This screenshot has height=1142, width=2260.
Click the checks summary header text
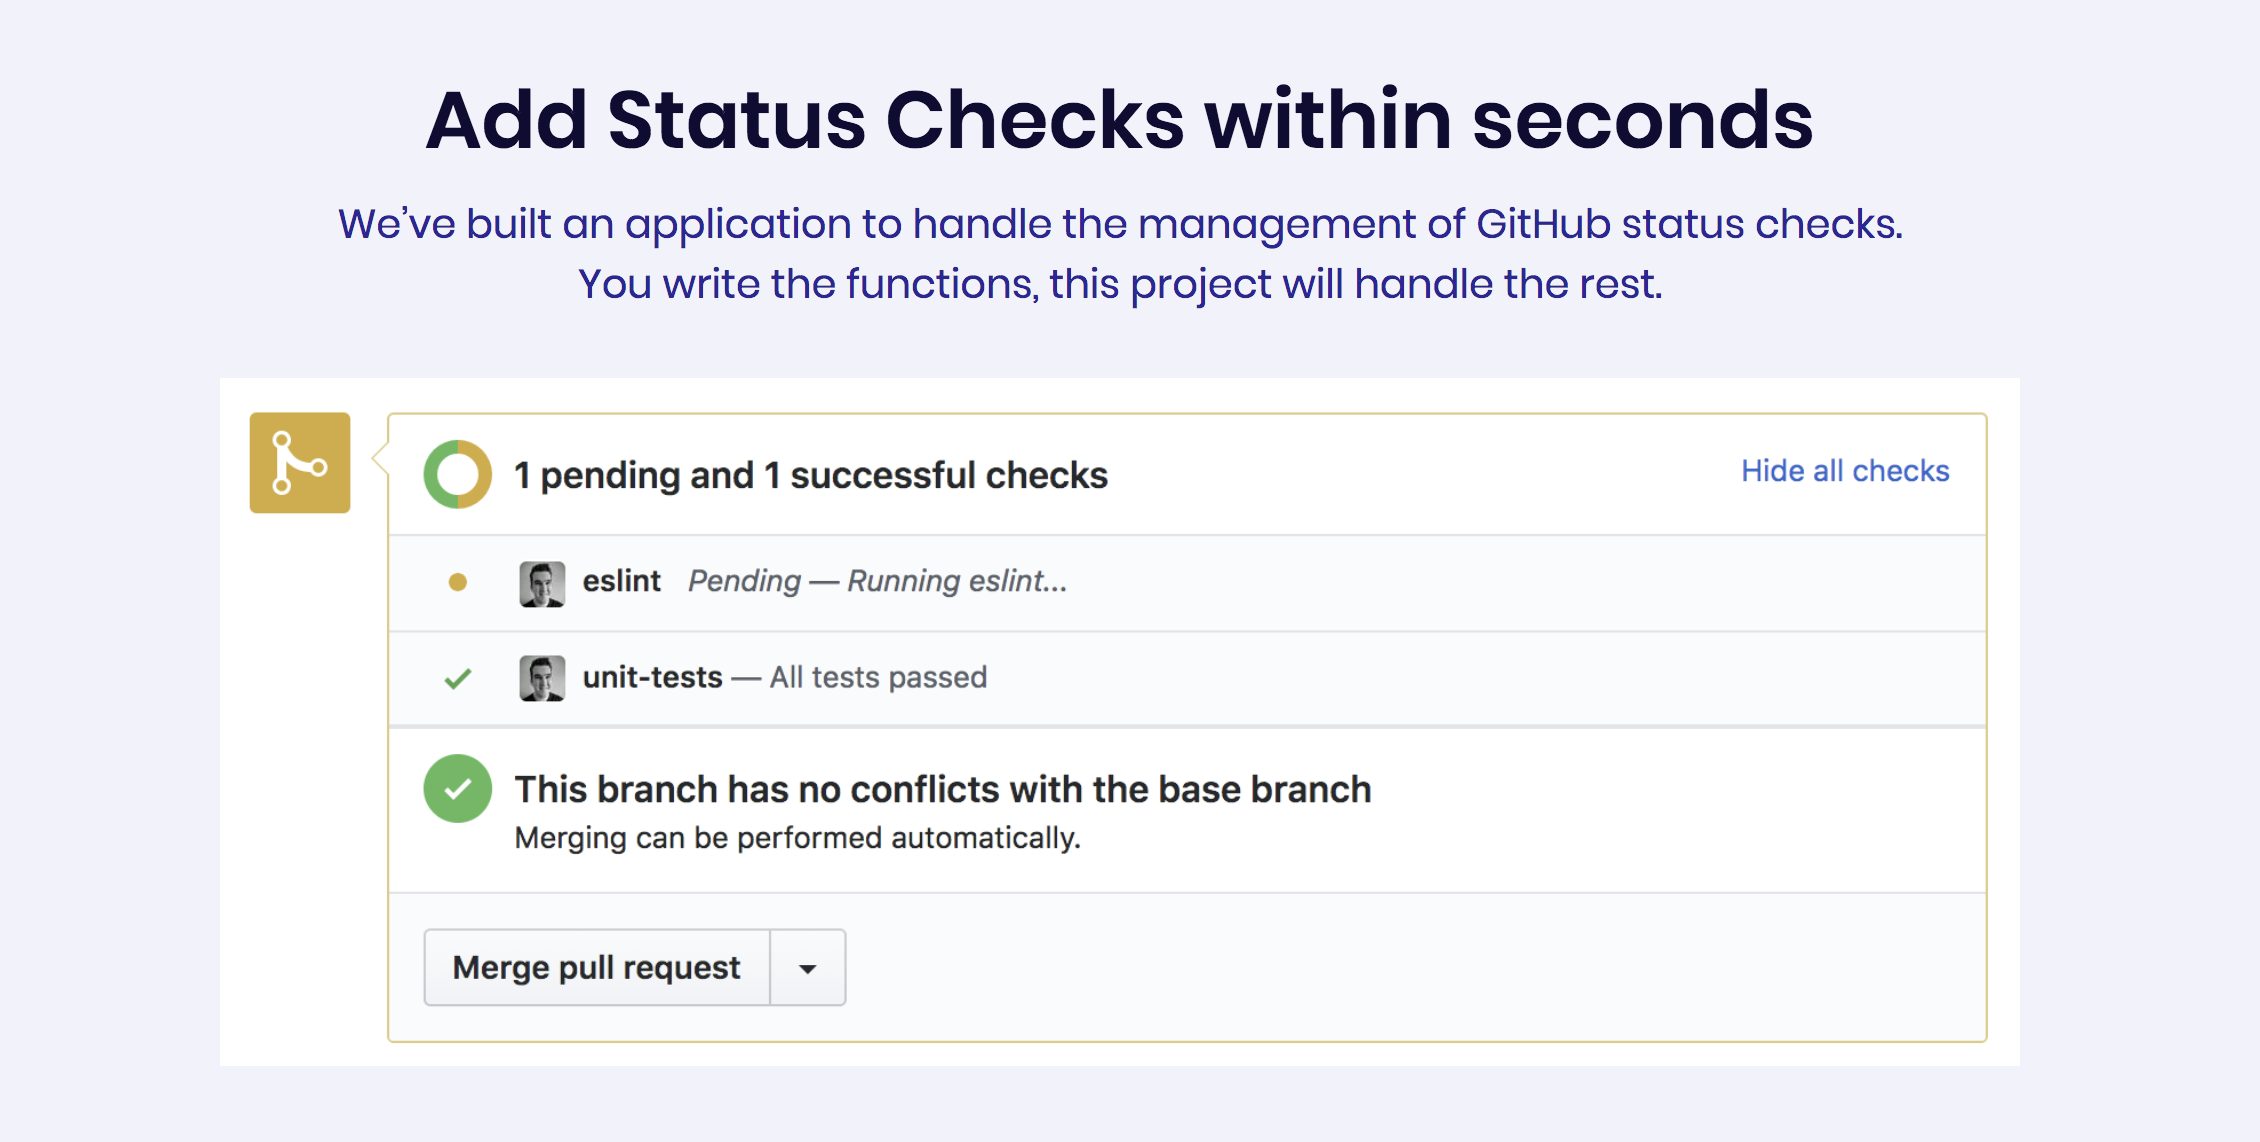[x=810, y=475]
